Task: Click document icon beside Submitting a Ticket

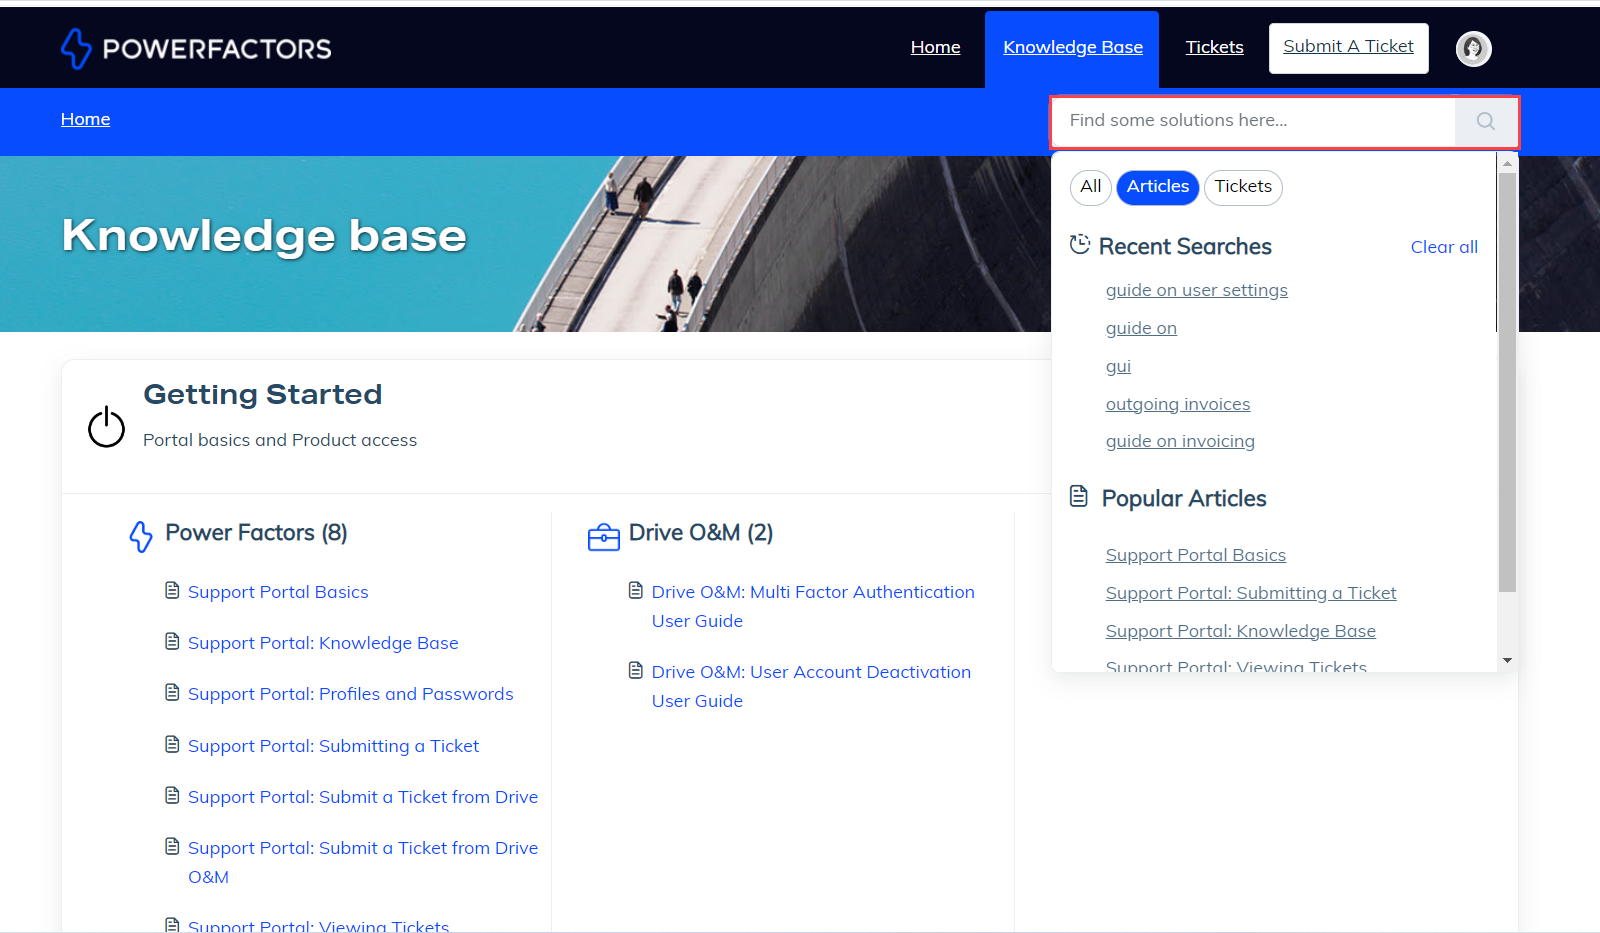Action: click(172, 744)
